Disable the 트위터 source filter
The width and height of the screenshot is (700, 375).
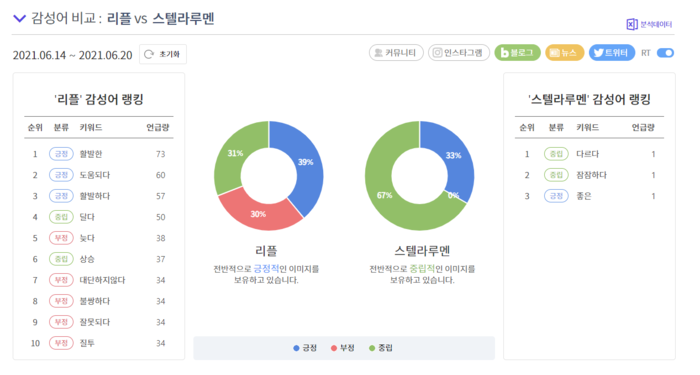612,53
